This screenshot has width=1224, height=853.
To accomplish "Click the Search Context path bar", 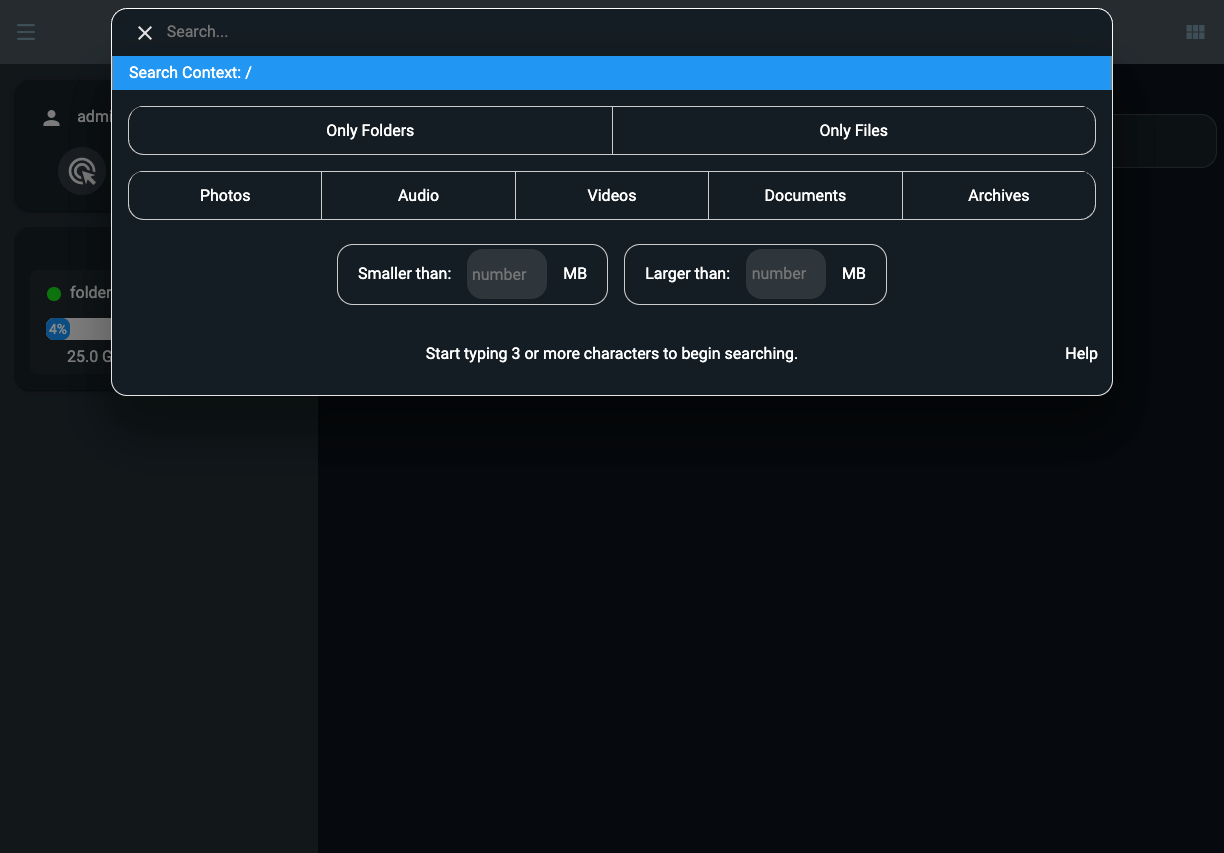I will click(x=612, y=73).
